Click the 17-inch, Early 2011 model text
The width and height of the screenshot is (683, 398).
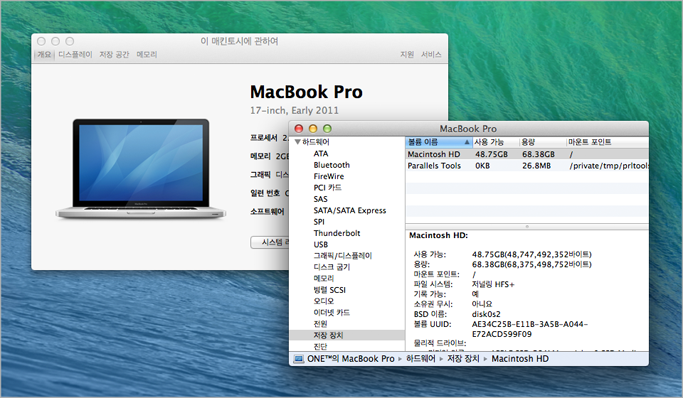294,111
